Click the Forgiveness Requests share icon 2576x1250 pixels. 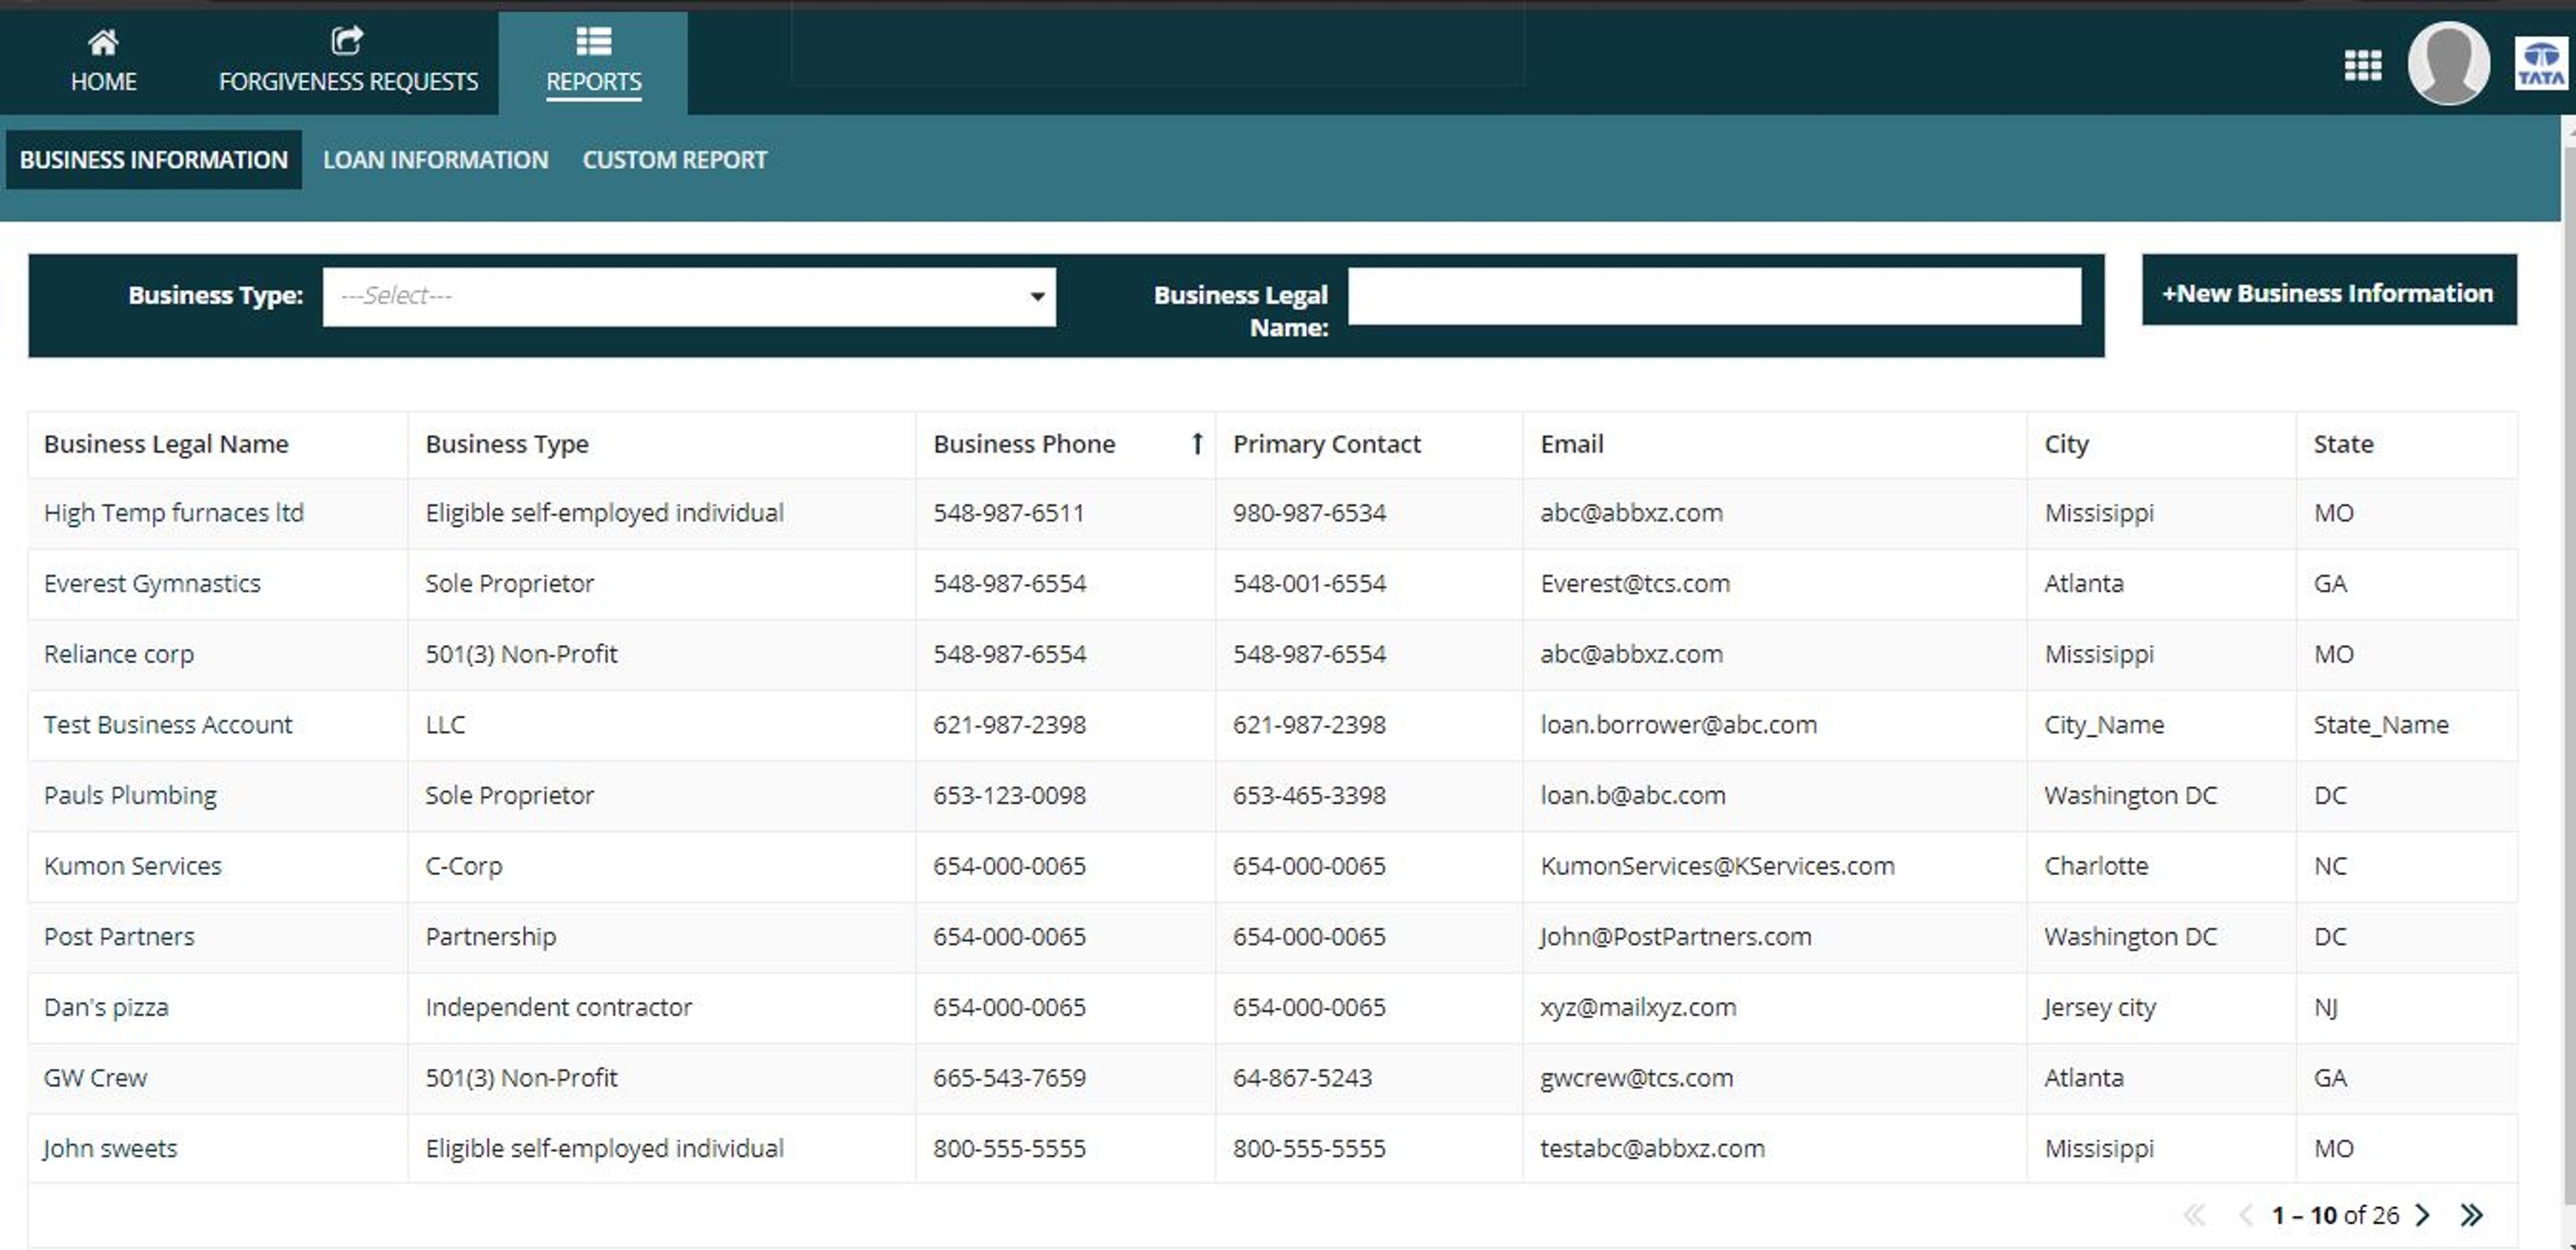pyautogui.click(x=347, y=41)
